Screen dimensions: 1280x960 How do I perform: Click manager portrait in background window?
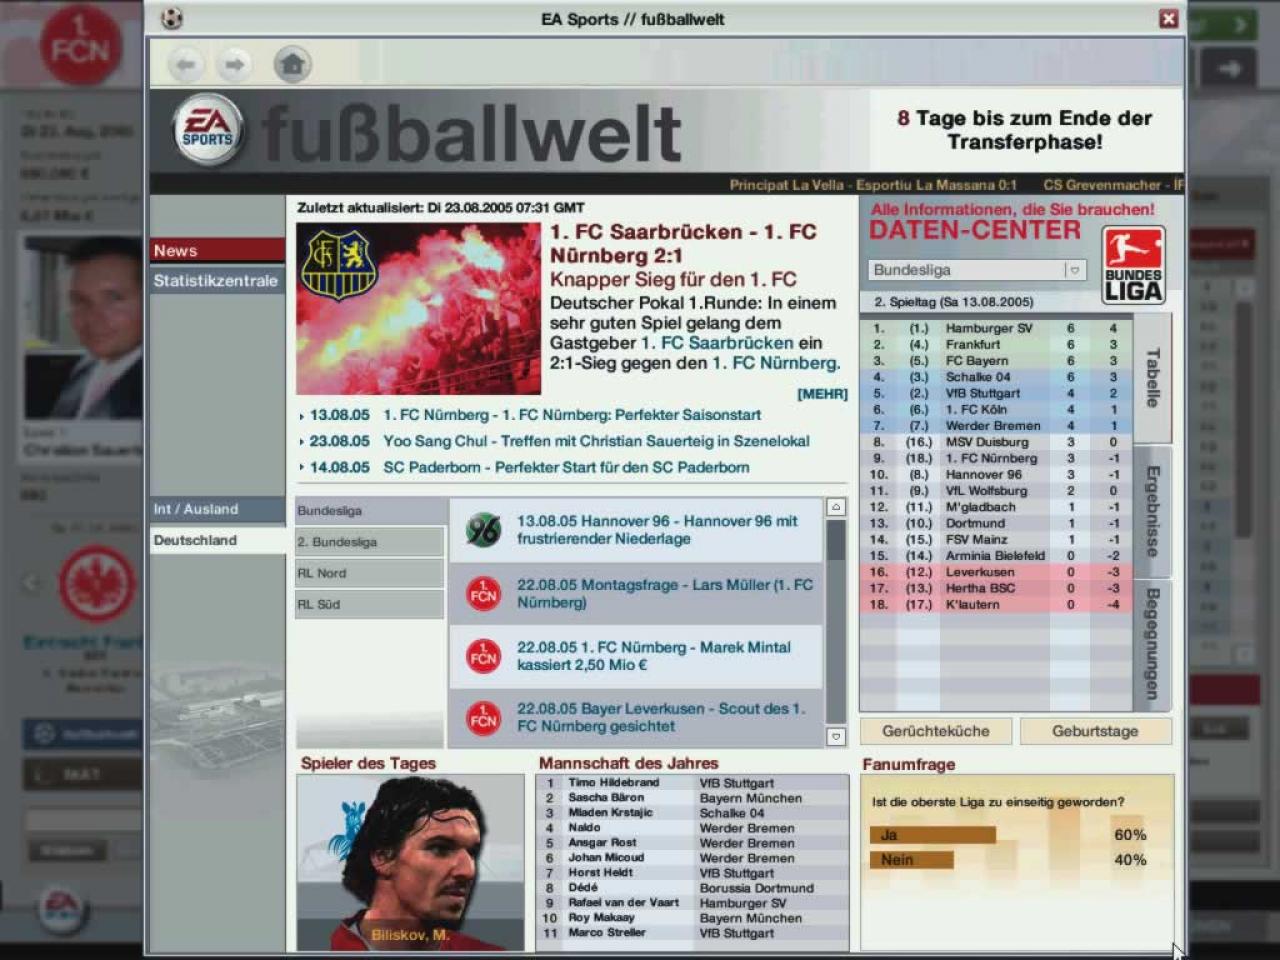click(82, 327)
